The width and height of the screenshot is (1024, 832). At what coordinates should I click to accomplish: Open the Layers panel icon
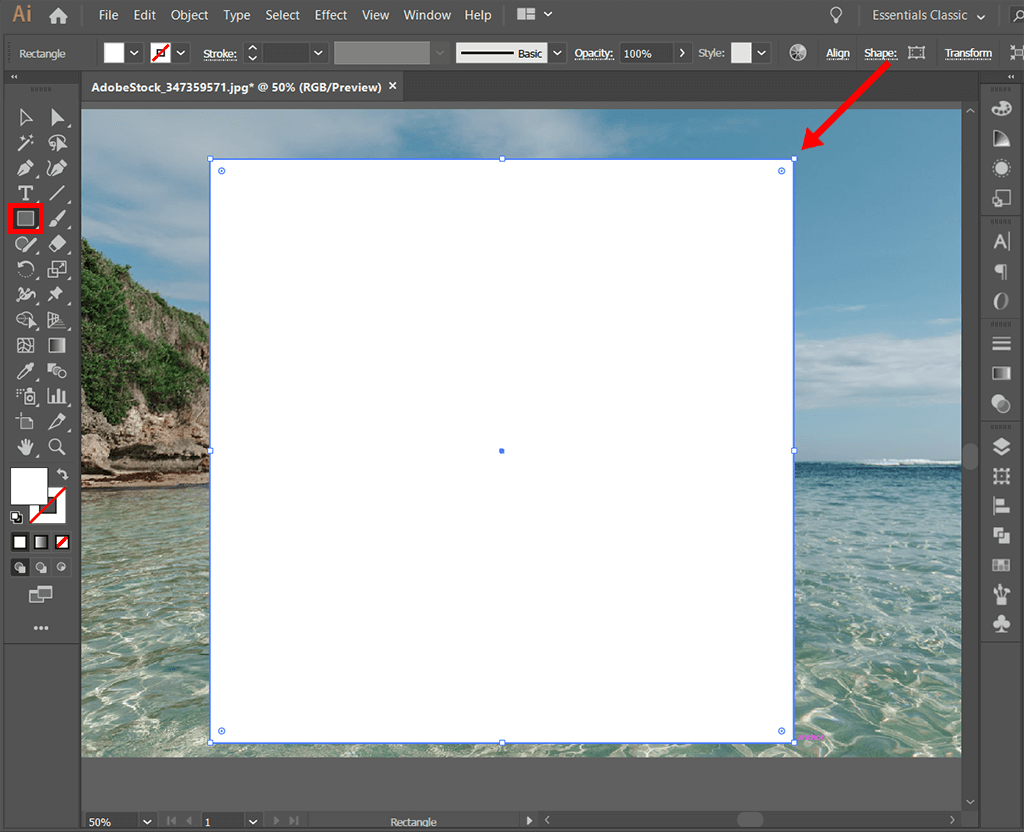1001,447
